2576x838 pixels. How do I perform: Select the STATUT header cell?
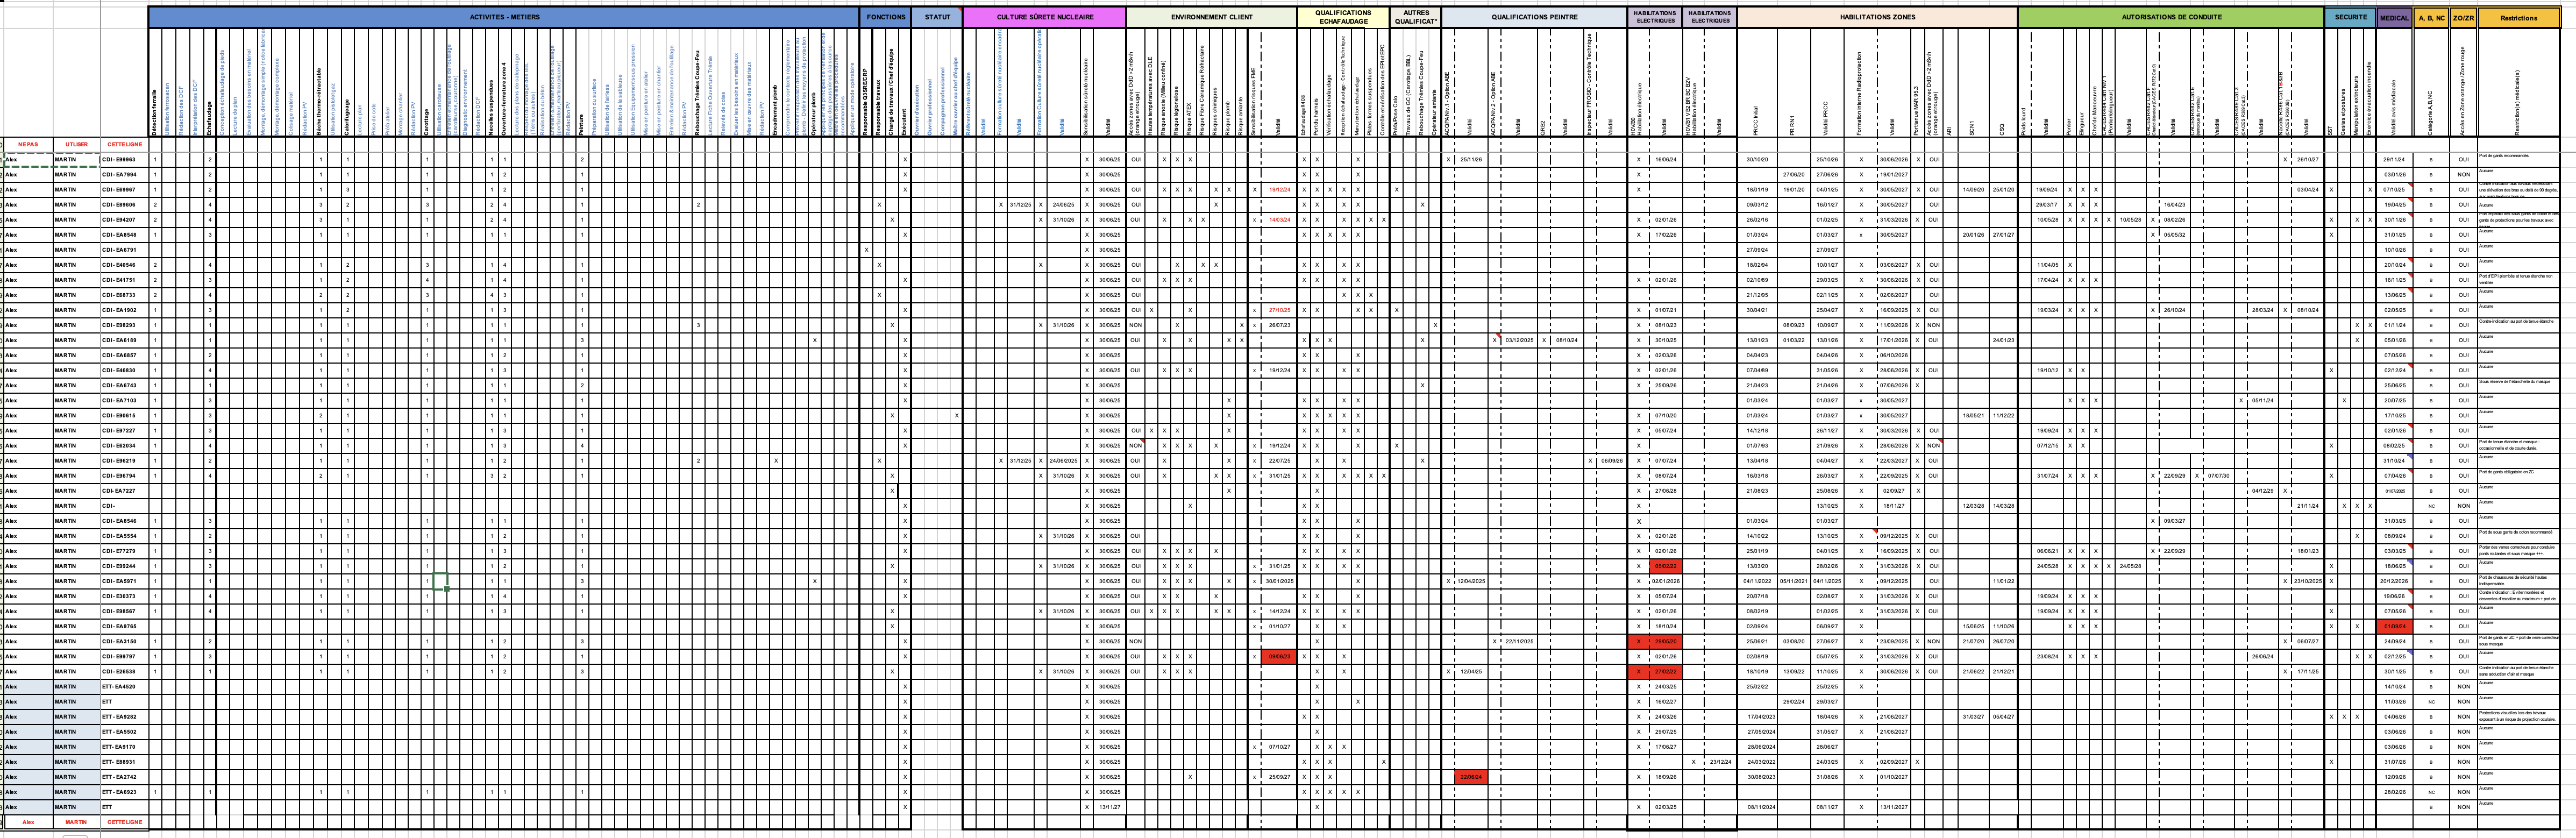click(937, 17)
